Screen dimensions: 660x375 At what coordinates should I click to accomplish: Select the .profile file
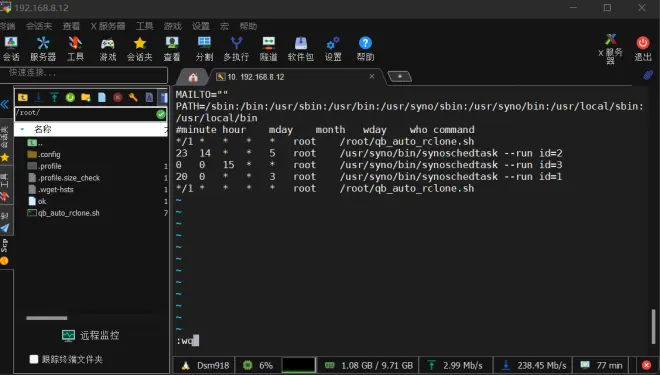(44, 166)
